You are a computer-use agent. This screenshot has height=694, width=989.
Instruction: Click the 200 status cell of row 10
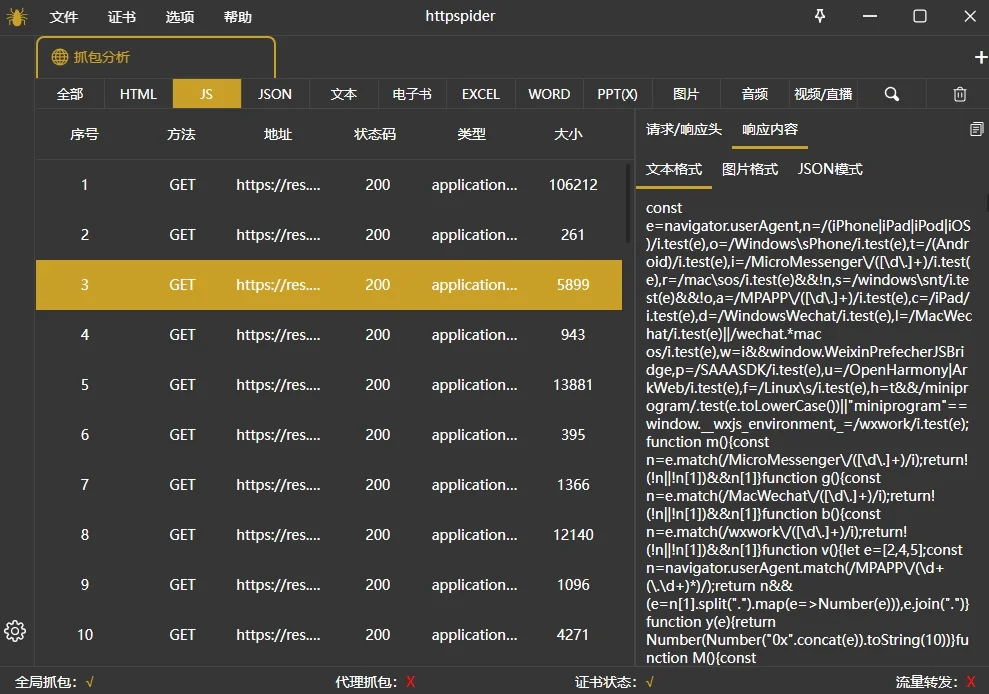[x=378, y=635]
